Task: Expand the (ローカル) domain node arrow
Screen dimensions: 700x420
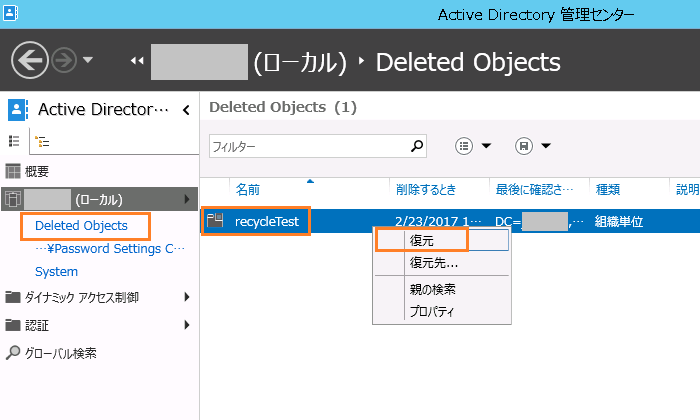Action: [187, 199]
